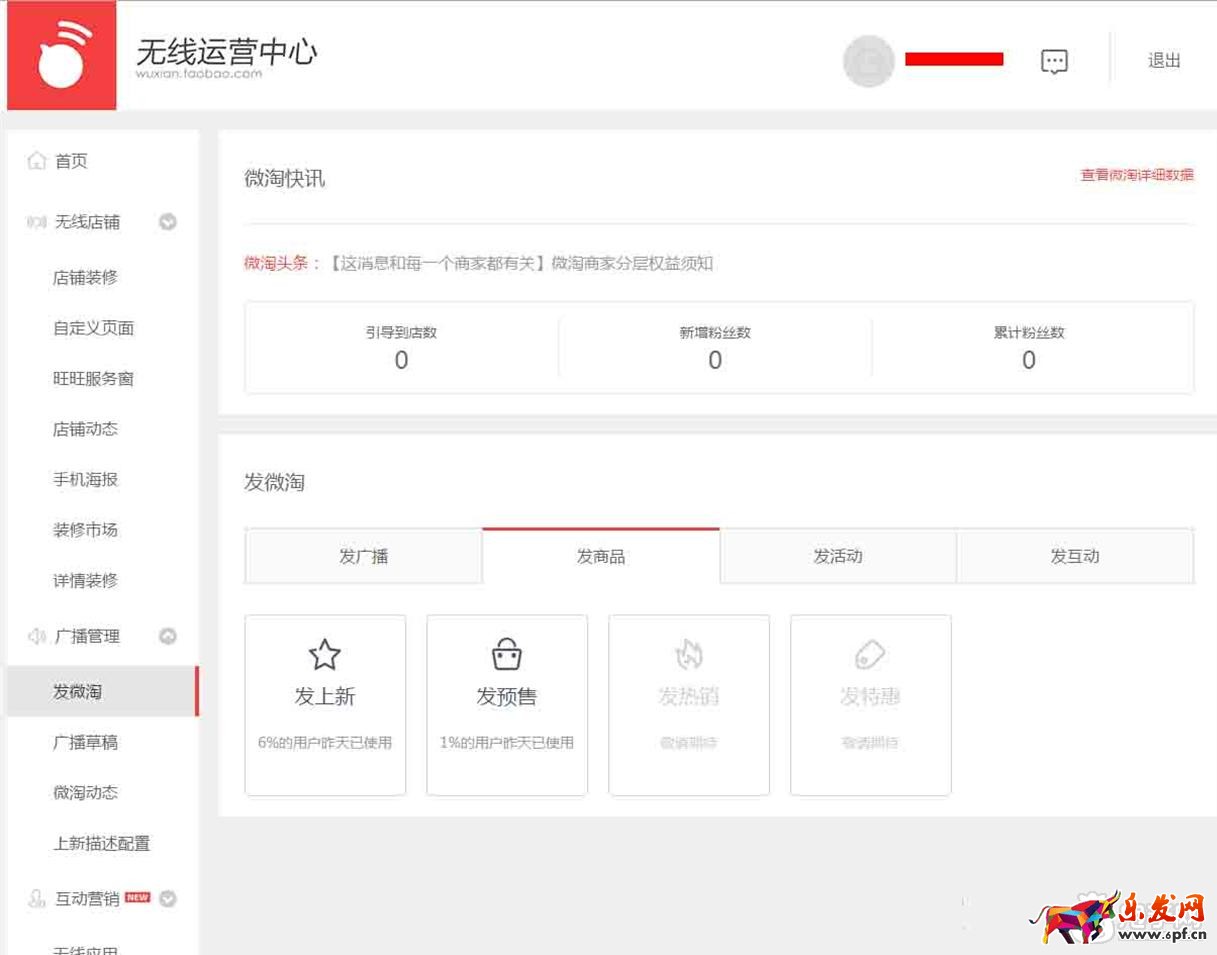Open 上新描述配置 in the sidebar
The image size is (1217, 955).
pos(101,843)
